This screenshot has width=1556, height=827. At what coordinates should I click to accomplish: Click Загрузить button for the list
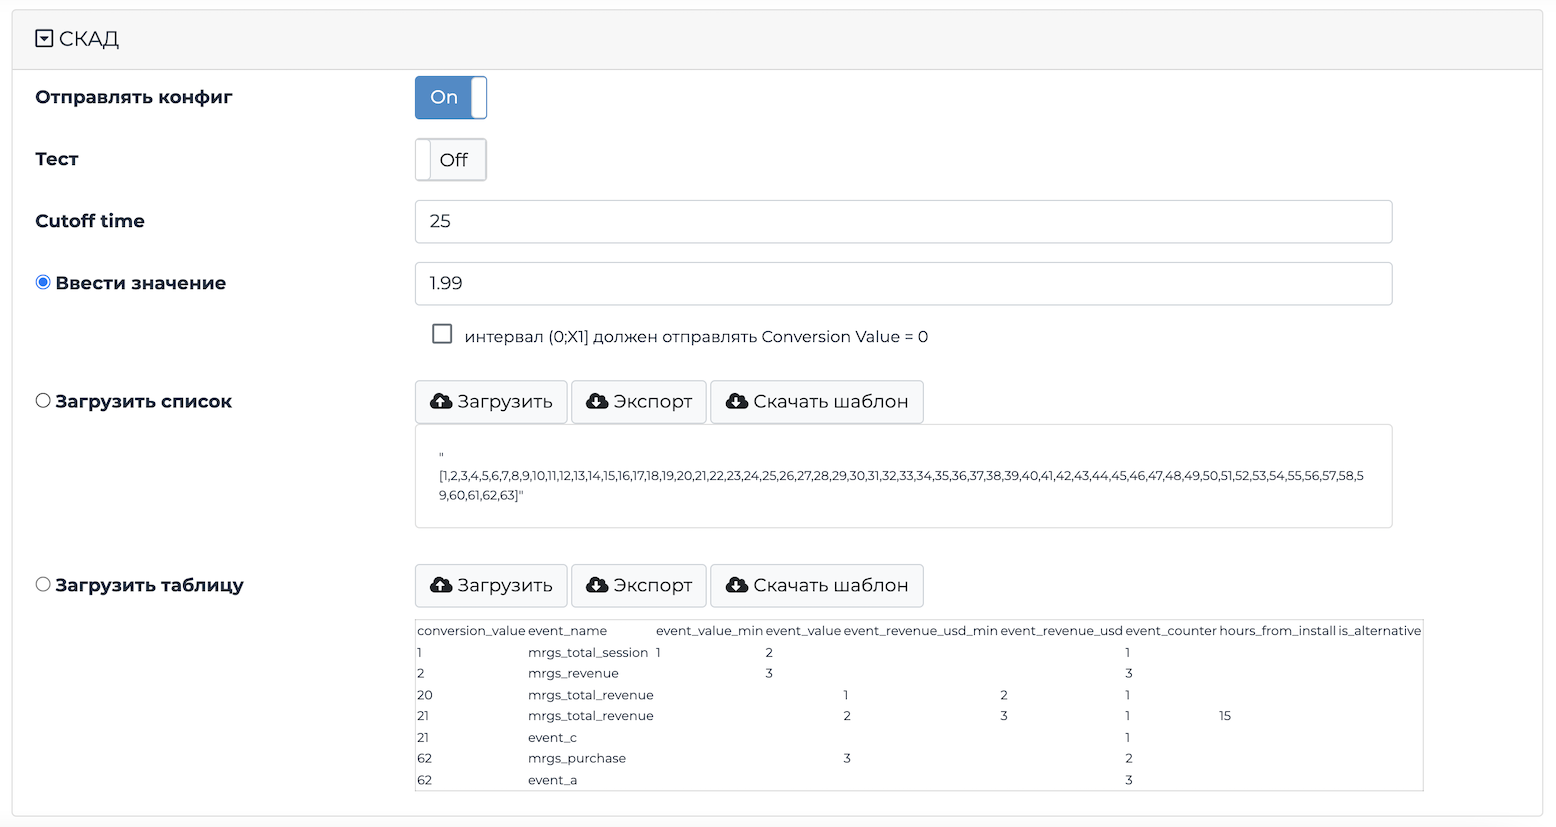(x=491, y=402)
